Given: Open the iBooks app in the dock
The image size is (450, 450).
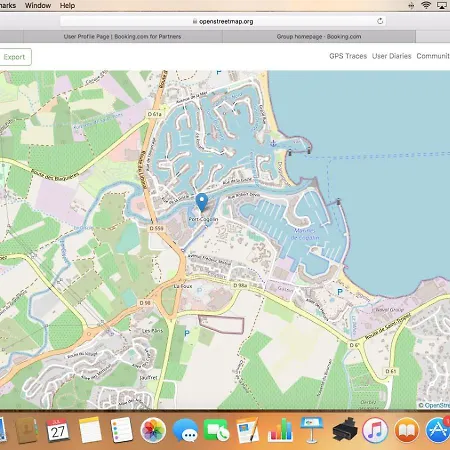Looking at the screenshot, I should pyautogui.click(x=406, y=430).
